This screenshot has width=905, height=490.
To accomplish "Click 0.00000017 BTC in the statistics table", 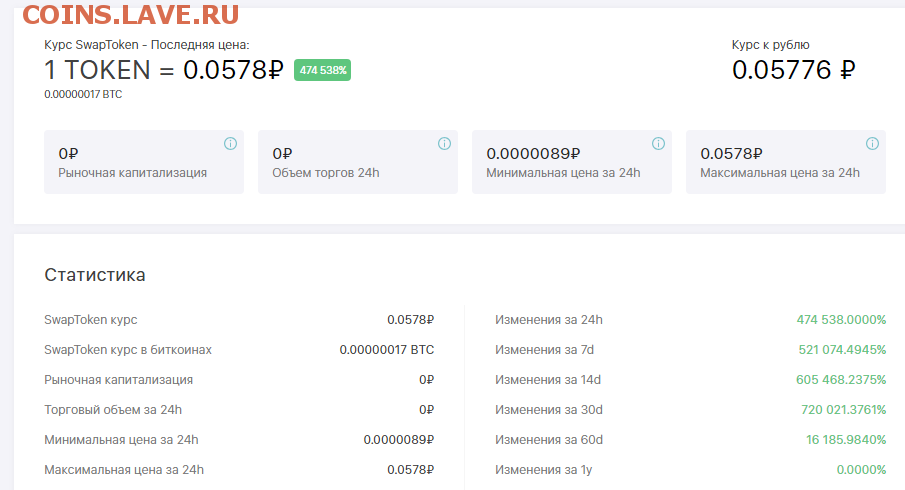I will pos(387,350).
